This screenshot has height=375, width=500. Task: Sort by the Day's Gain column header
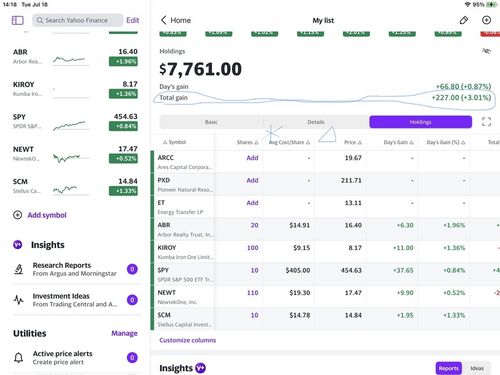point(398,142)
